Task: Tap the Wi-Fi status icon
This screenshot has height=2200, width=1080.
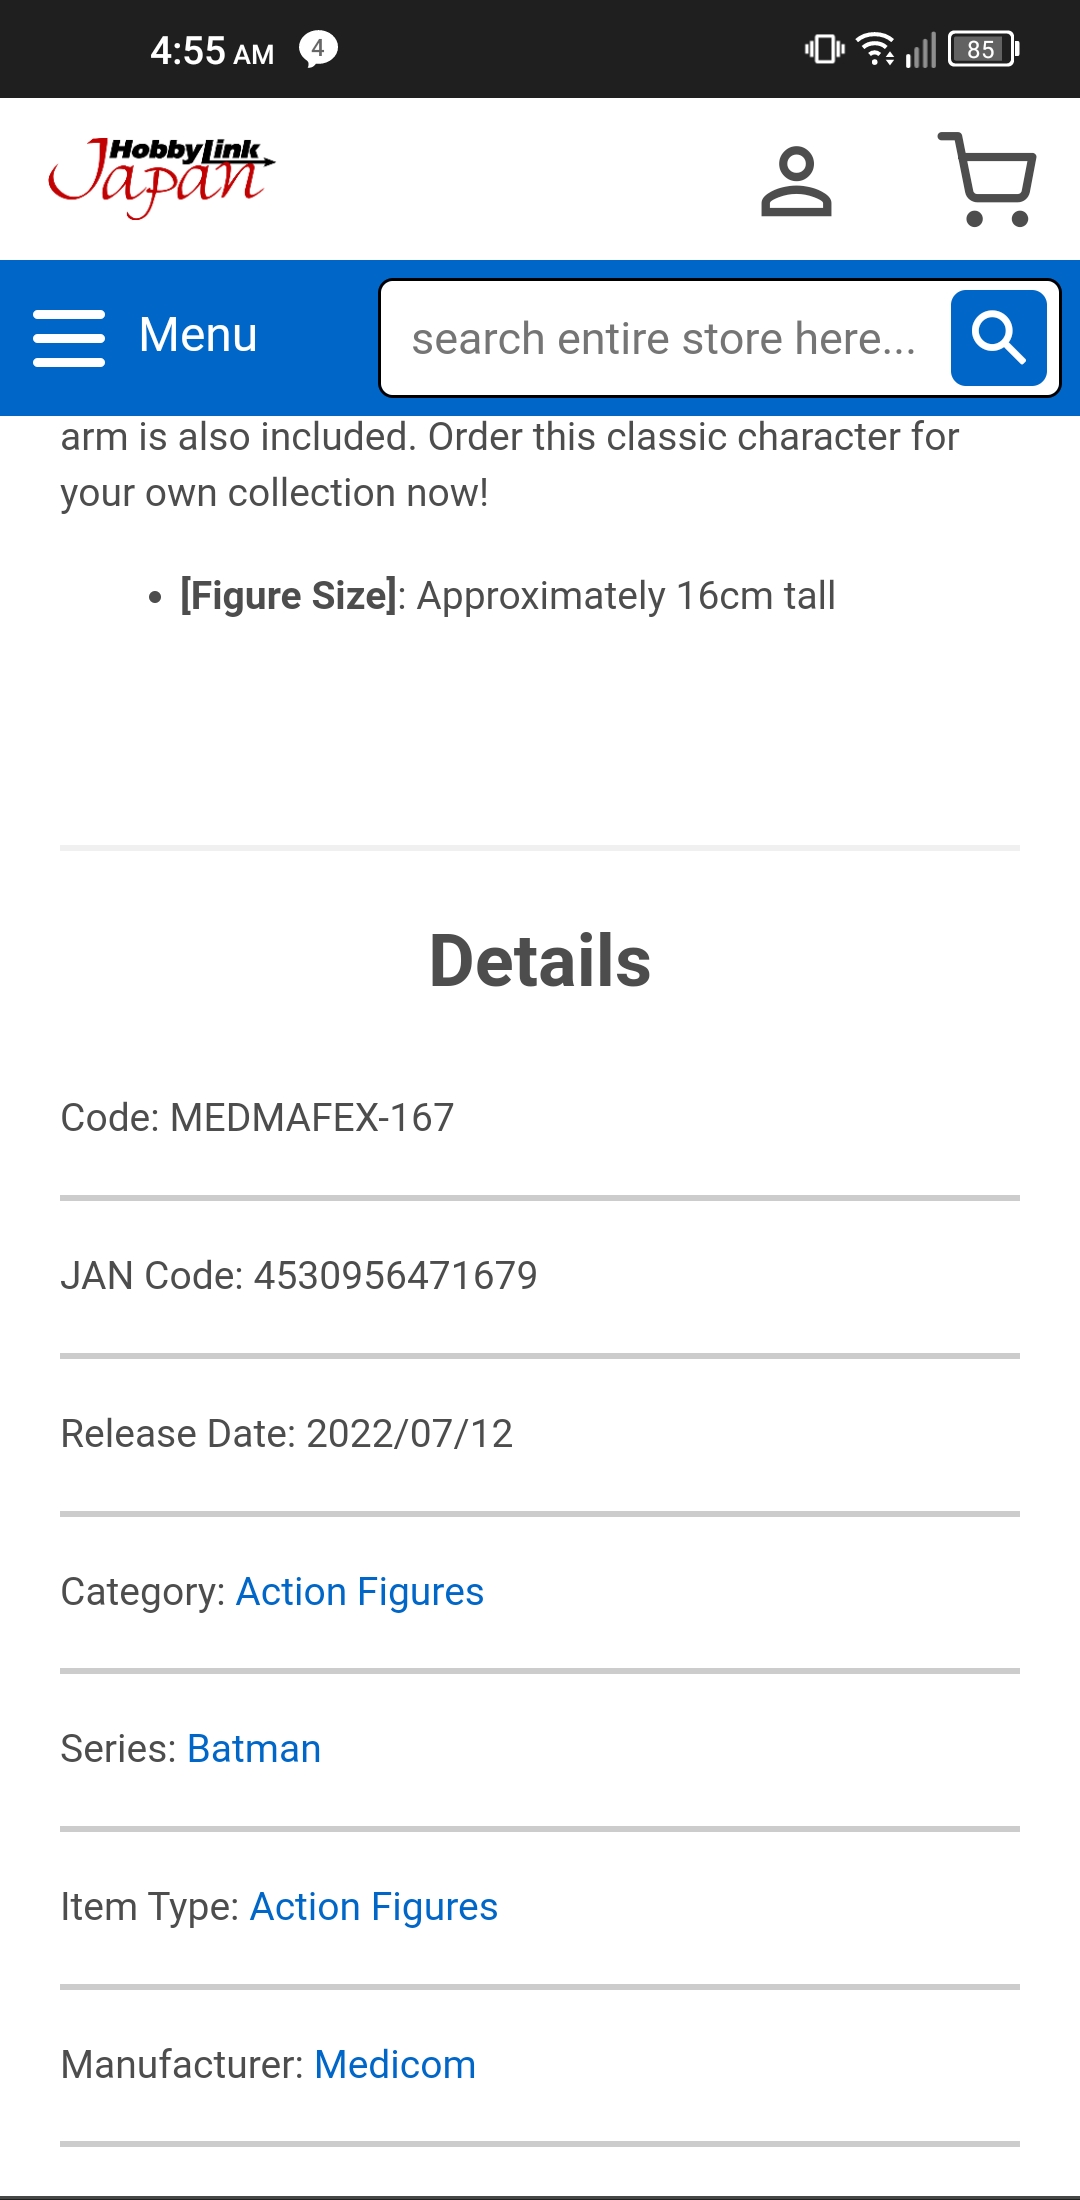Action: [x=876, y=49]
